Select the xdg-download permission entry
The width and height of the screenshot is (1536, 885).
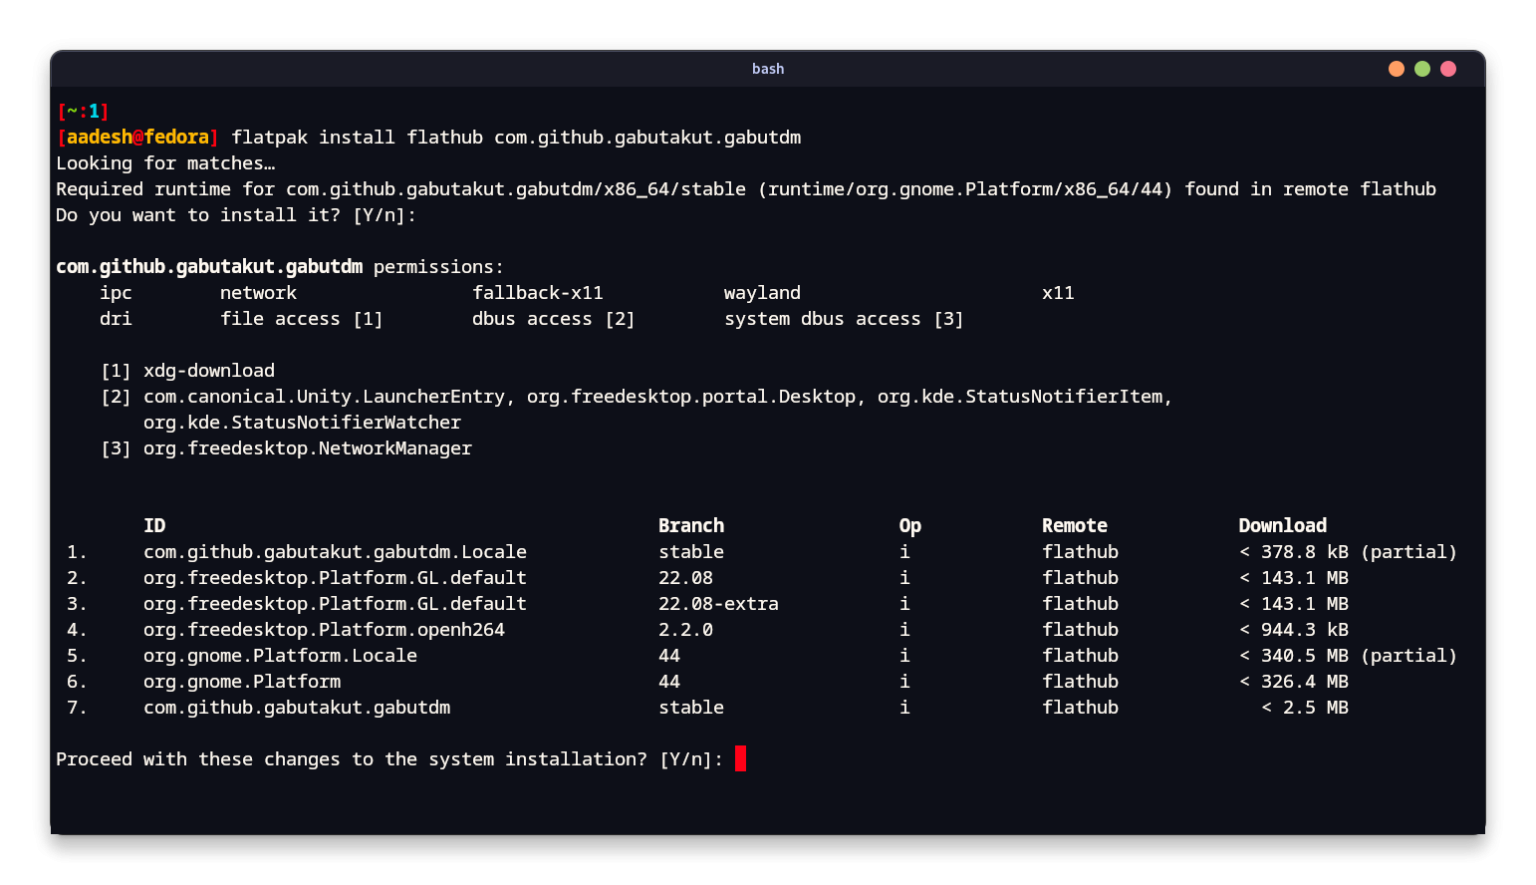[x=208, y=370]
